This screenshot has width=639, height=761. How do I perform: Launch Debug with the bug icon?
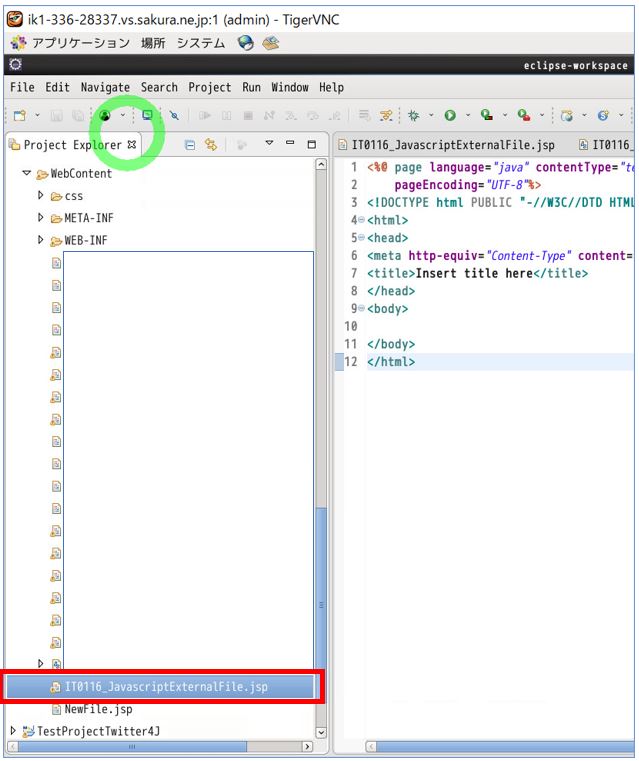click(413, 116)
